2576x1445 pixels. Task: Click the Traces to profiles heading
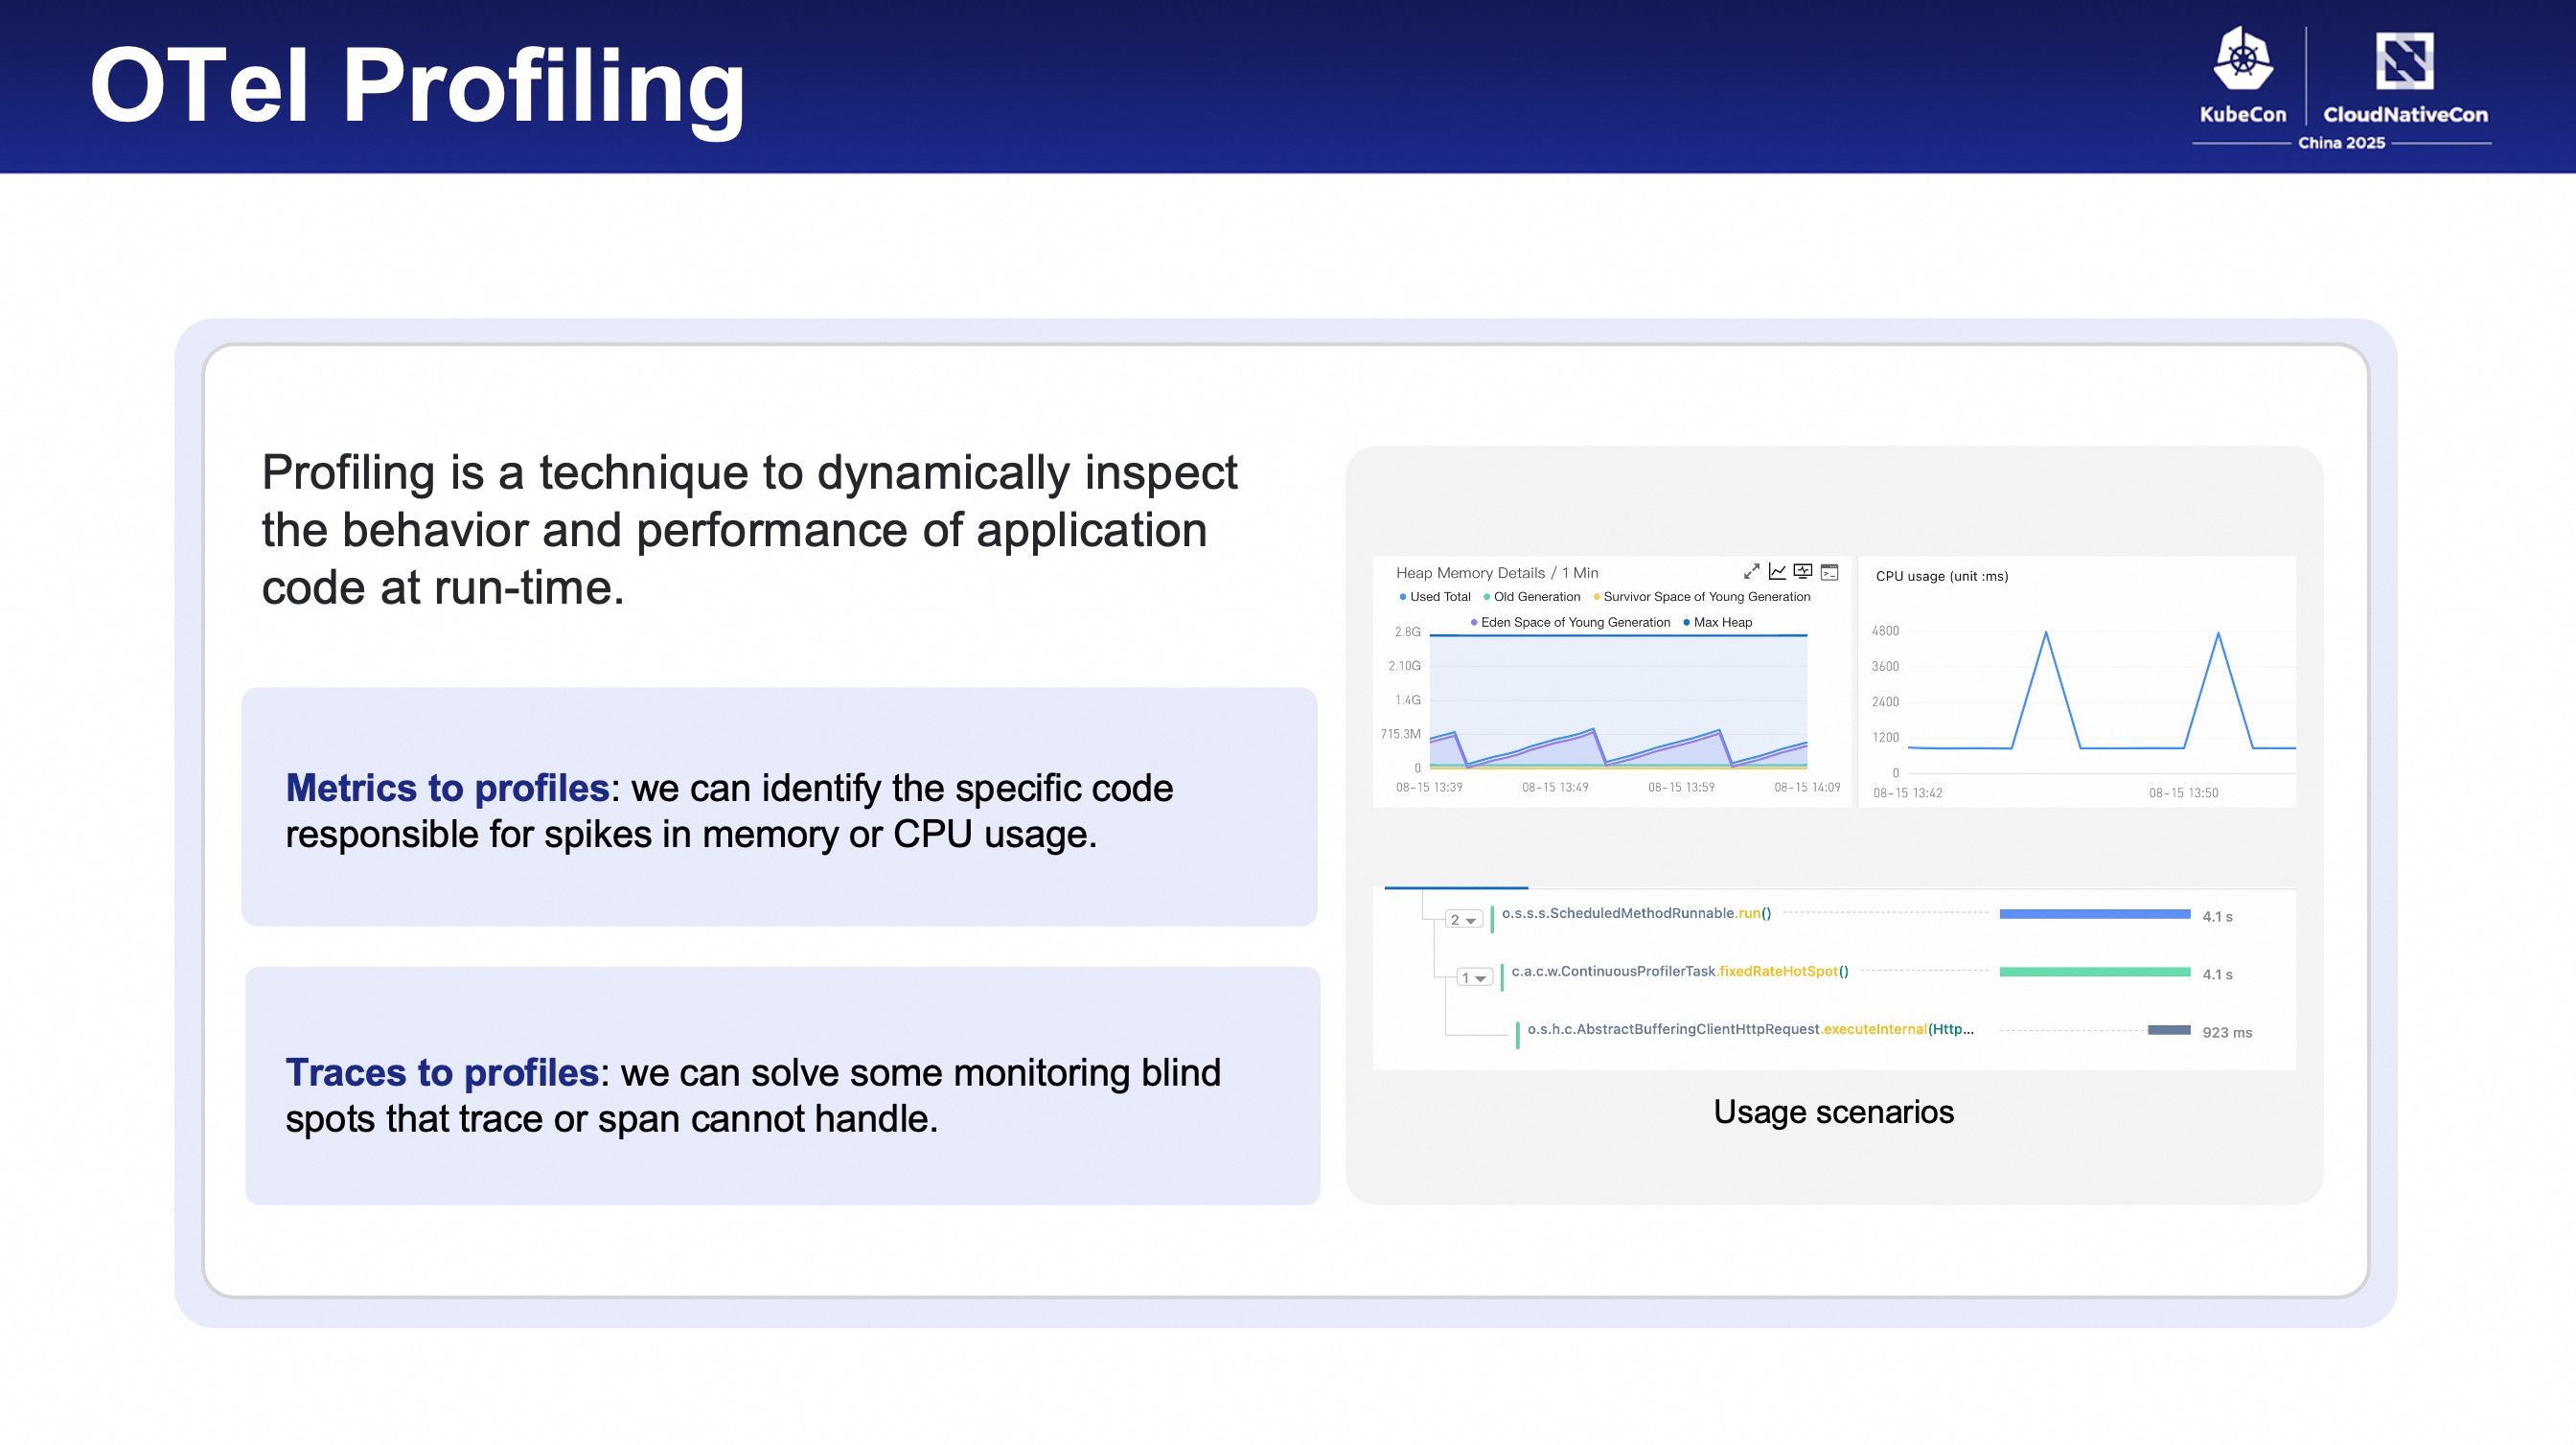pos(442,1073)
